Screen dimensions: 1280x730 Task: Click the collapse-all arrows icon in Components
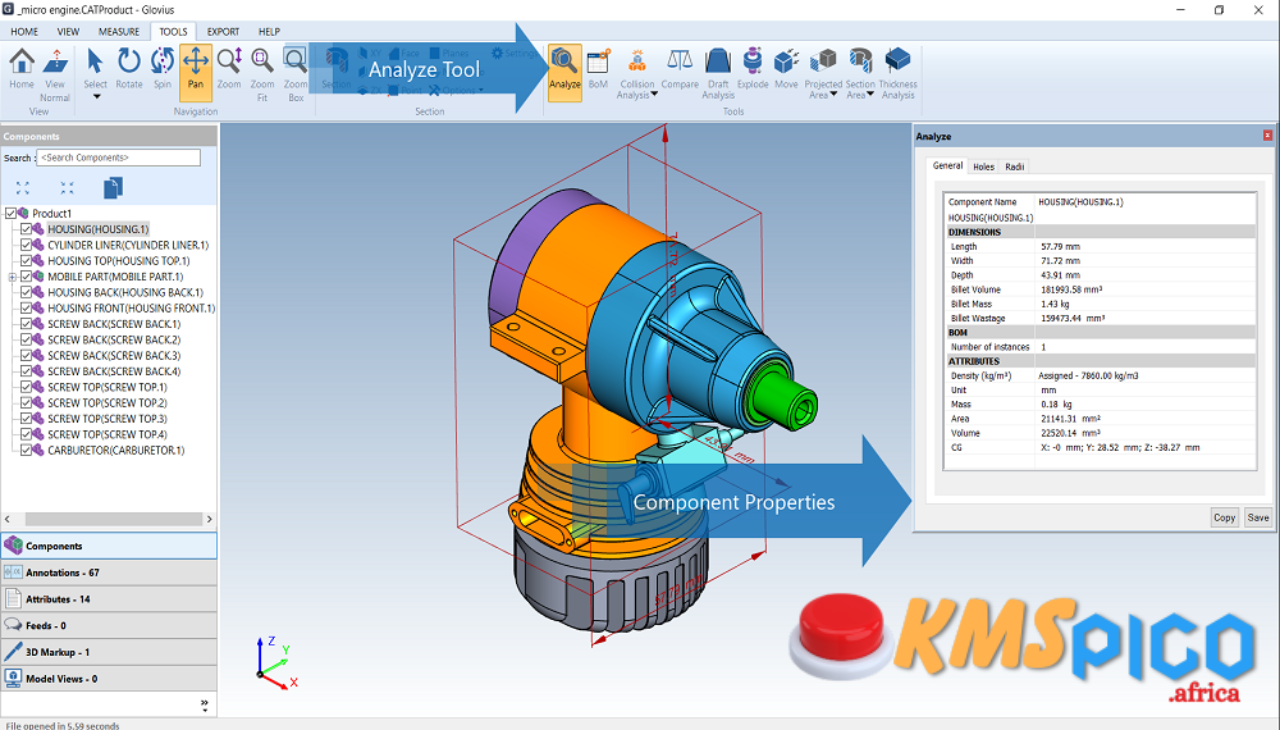pyautogui.click(x=67, y=188)
